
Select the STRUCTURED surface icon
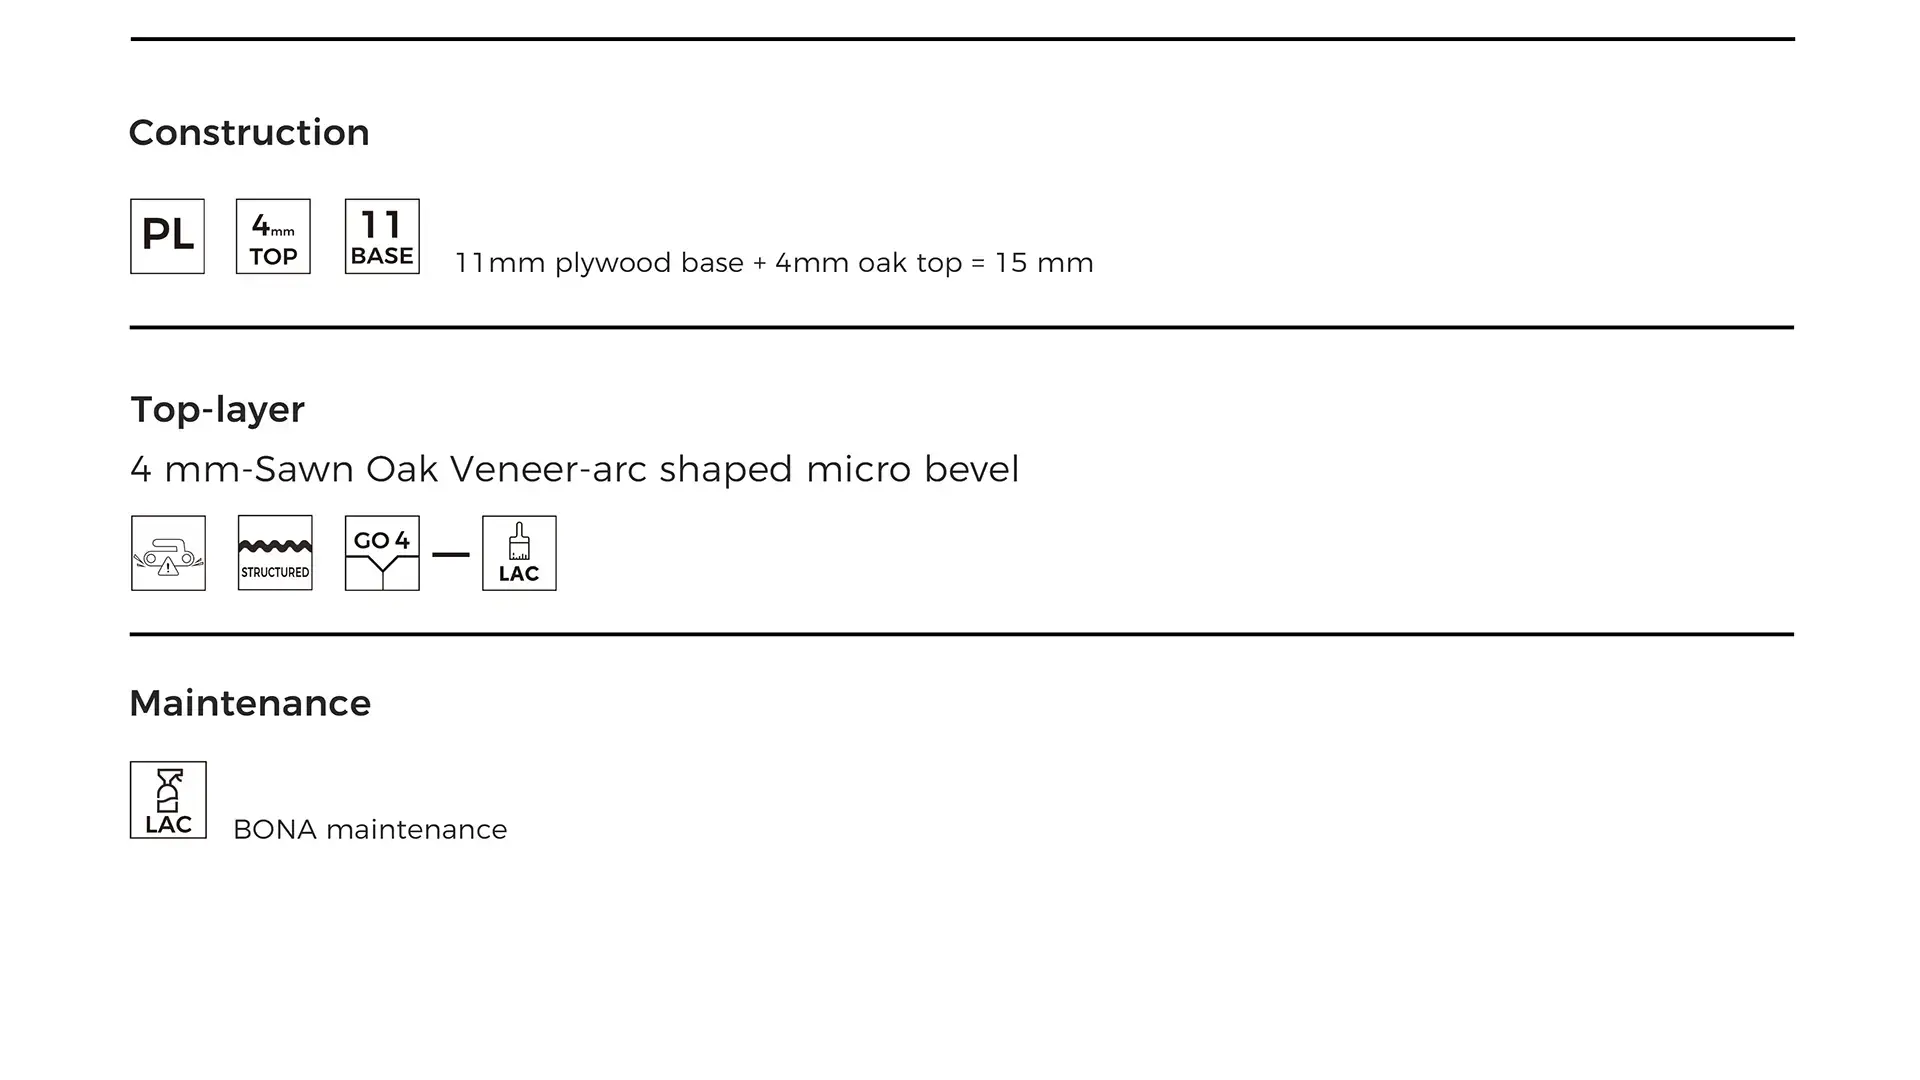(x=275, y=553)
